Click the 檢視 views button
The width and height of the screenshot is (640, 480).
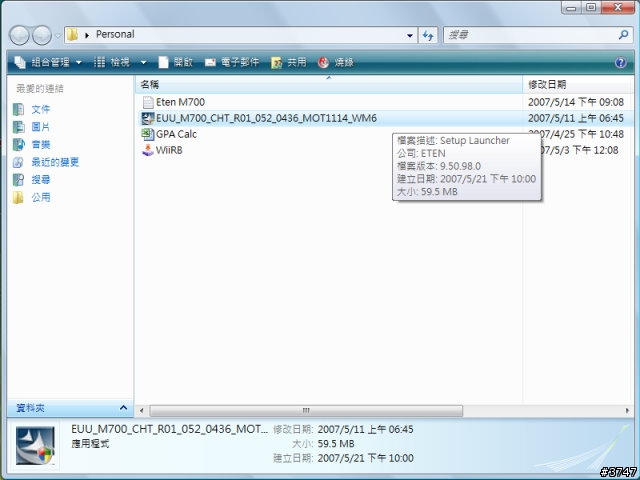(111, 62)
